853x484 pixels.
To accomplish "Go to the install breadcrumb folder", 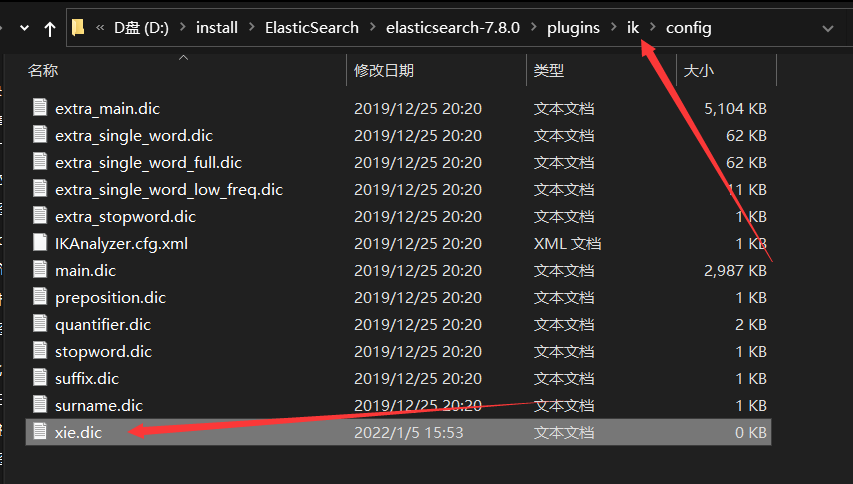I will (217, 28).
